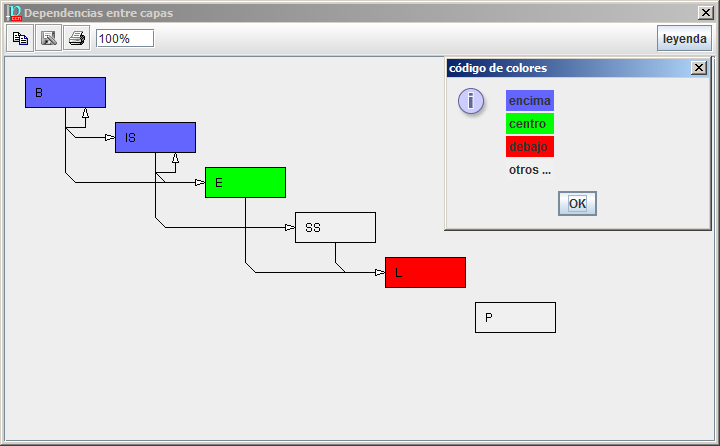Viewport: 720px width, 446px height.
Task: Click the red debajo color swatch
Action: [x=529, y=147]
